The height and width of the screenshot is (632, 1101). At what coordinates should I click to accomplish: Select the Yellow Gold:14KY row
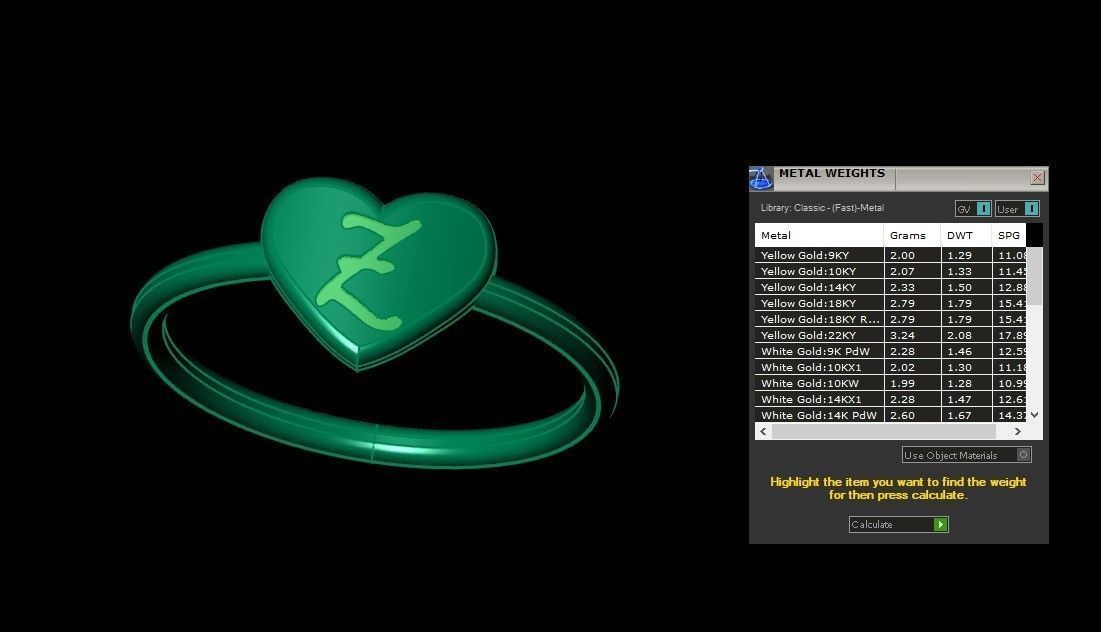click(890, 287)
